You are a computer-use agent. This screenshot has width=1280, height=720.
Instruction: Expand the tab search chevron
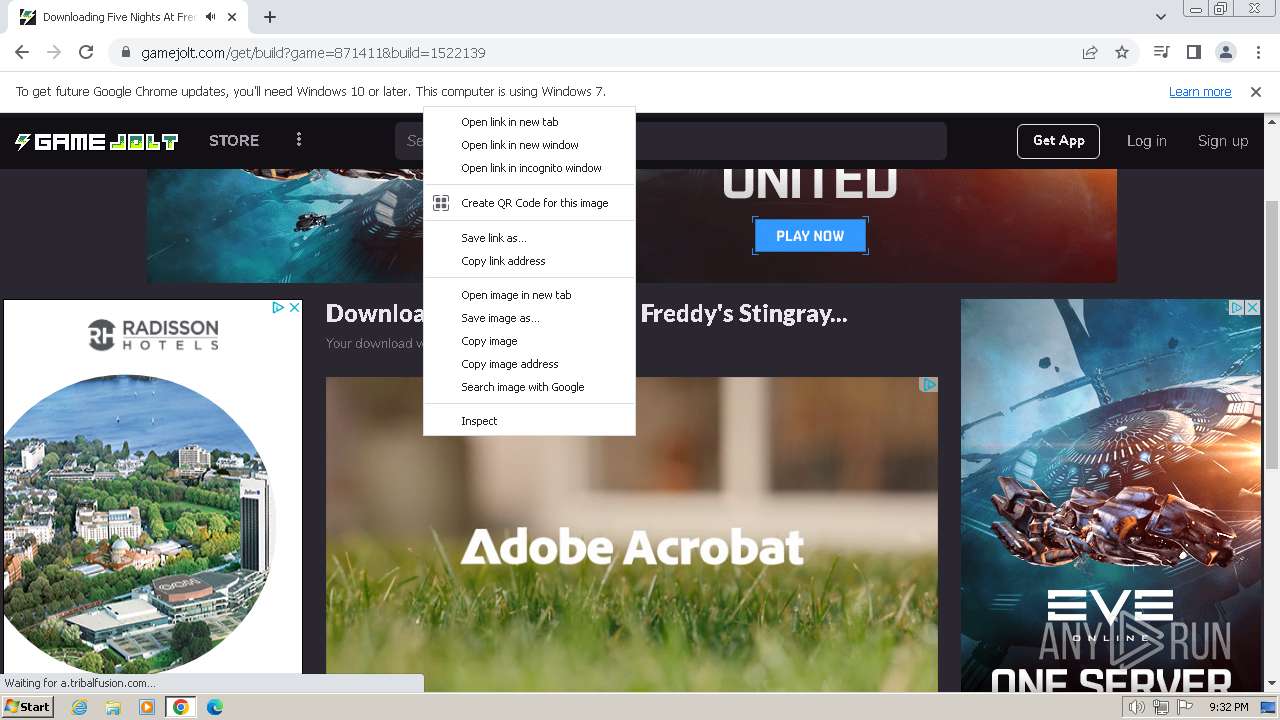point(1161,17)
